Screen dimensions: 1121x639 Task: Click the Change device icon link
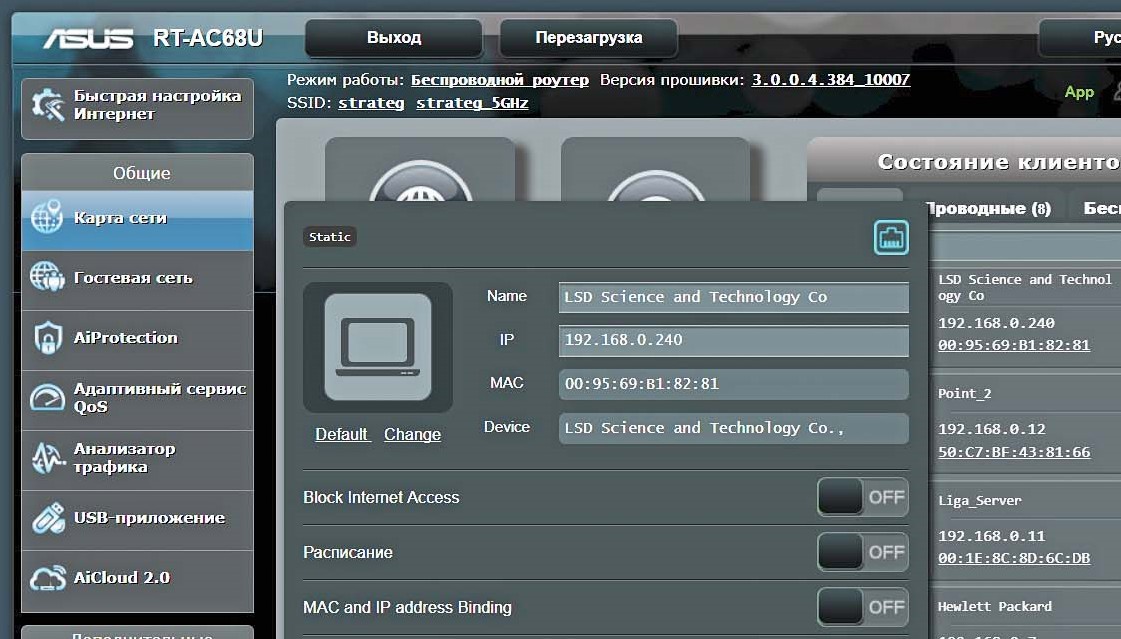point(412,434)
